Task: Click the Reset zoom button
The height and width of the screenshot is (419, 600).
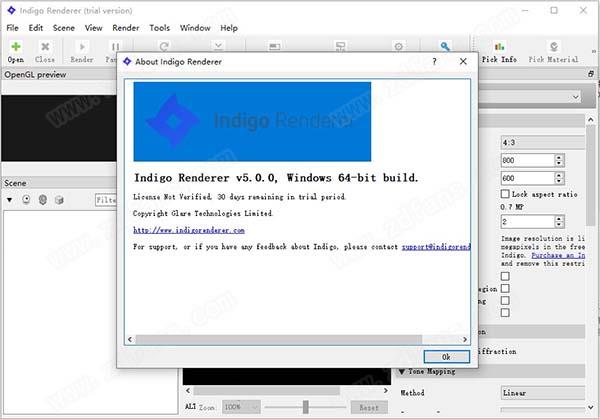Action: 369,408
